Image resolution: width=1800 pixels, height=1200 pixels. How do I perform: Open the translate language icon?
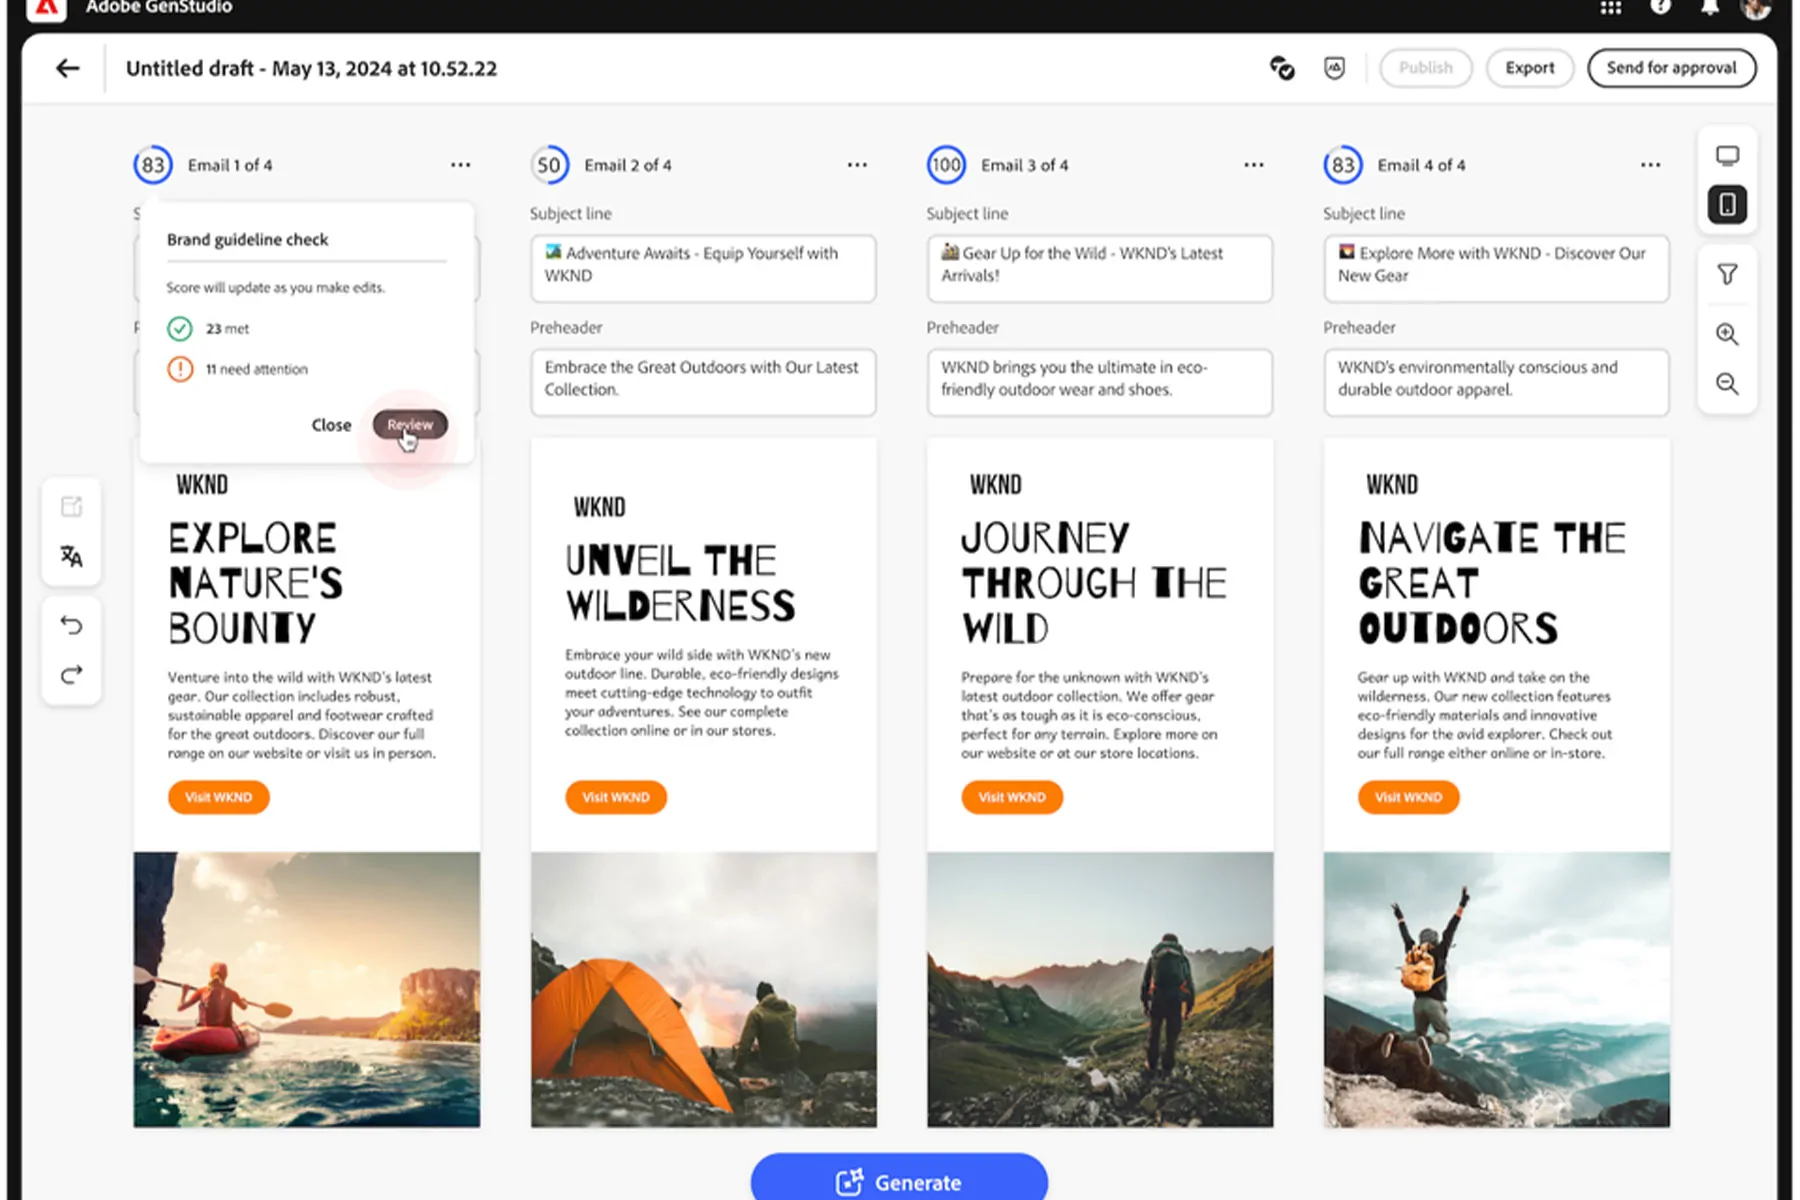point(71,556)
